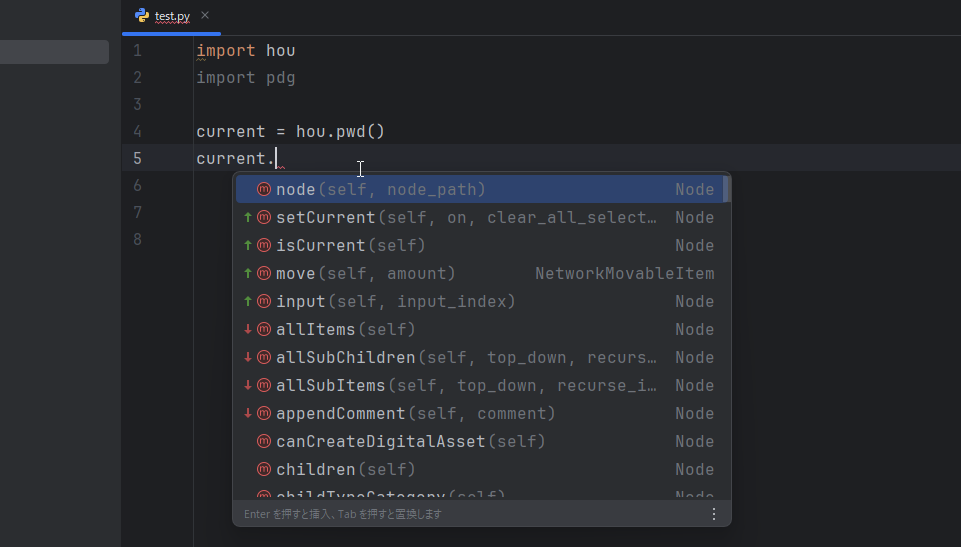Click the method icon next to allSubChildren
Viewport: 961px width, 547px height.
pyautogui.click(x=264, y=358)
